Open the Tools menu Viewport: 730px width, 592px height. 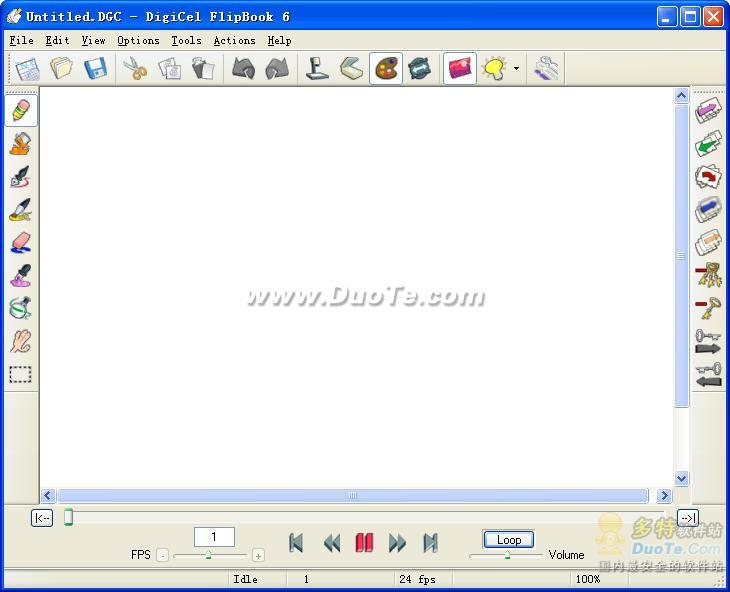[x=186, y=41]
